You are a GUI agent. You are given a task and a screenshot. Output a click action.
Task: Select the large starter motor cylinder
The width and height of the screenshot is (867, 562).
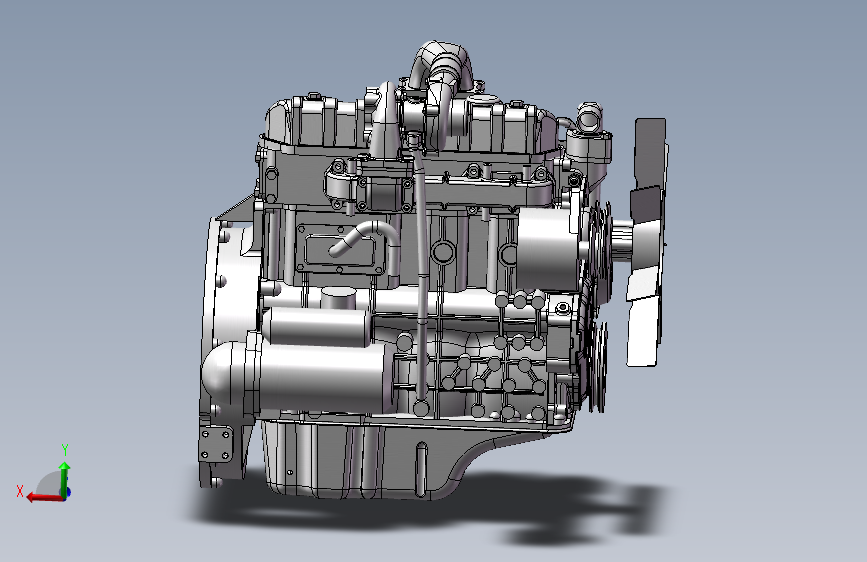300,376
